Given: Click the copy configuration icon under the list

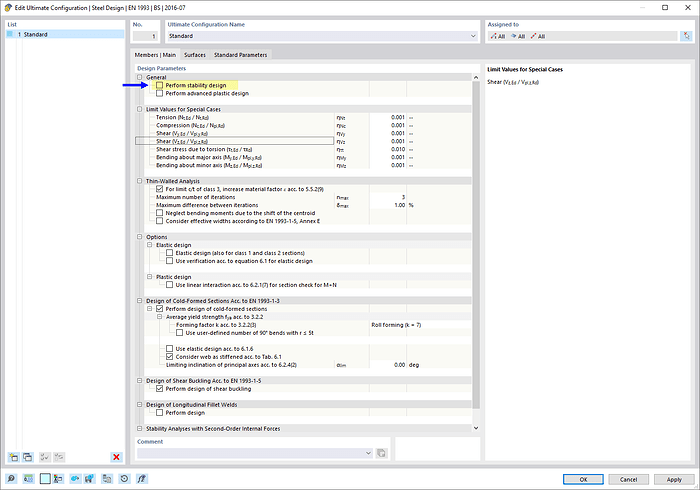Looking at the screenshot, I should coord(28,457).
